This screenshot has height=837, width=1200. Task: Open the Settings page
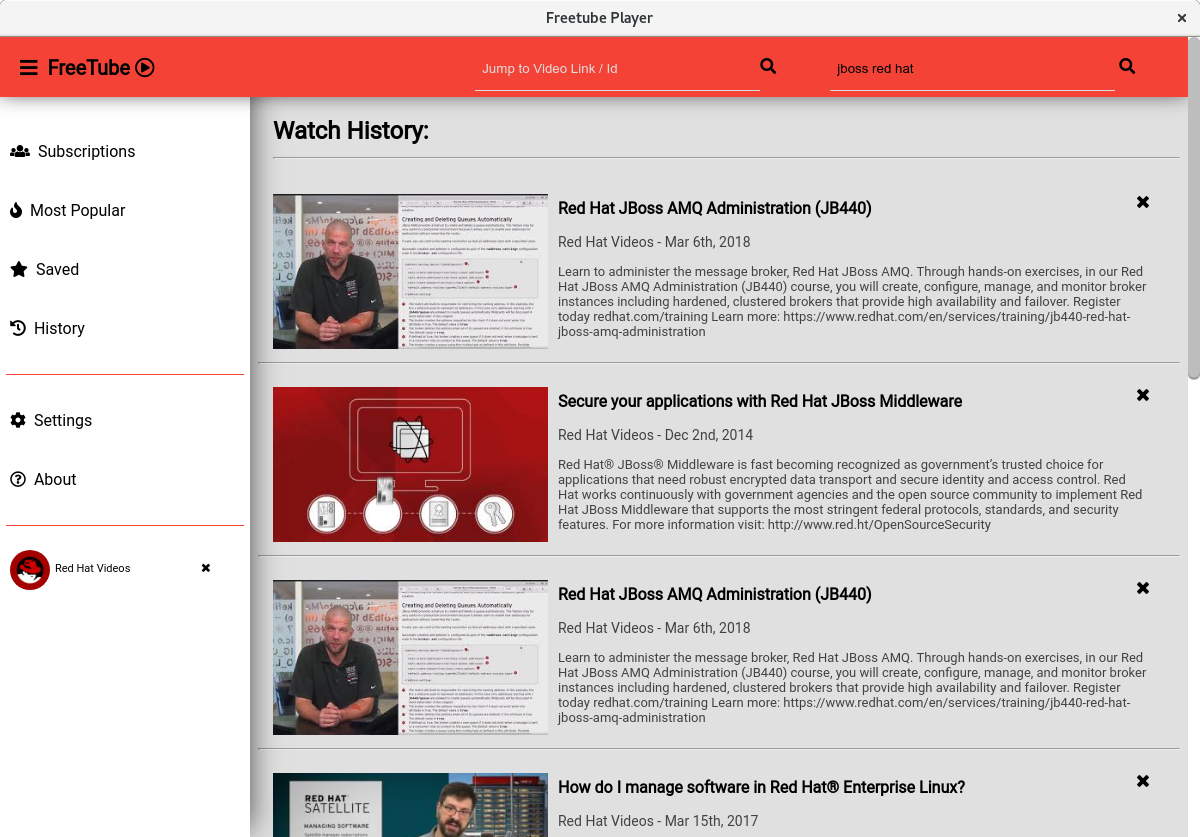click(x=62, y=421)
